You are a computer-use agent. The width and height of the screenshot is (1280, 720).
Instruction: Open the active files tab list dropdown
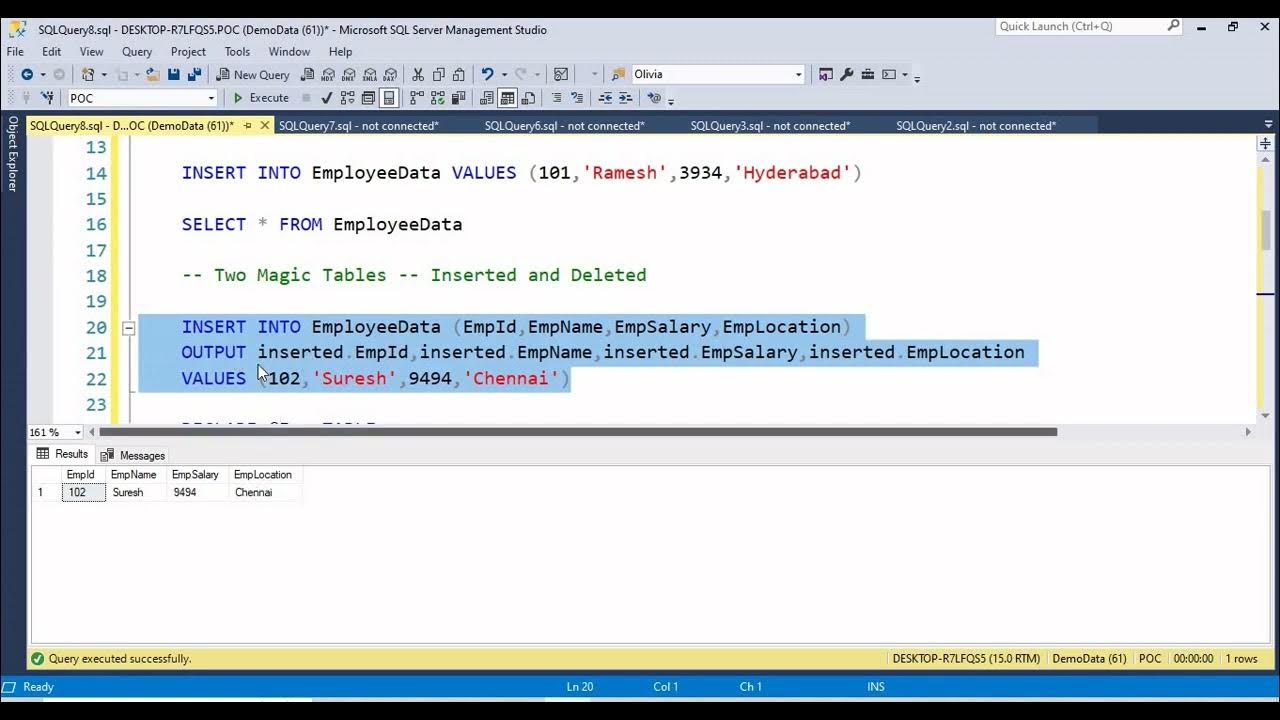[1268, 125]
